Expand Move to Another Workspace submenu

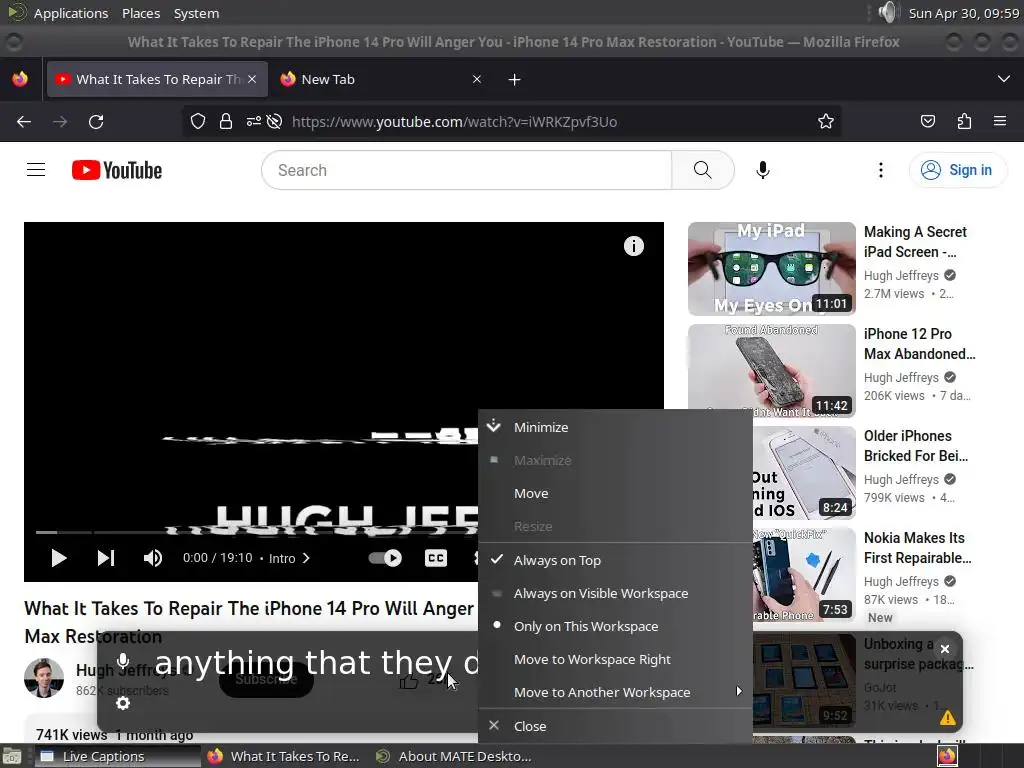click(x=615, y=692)
